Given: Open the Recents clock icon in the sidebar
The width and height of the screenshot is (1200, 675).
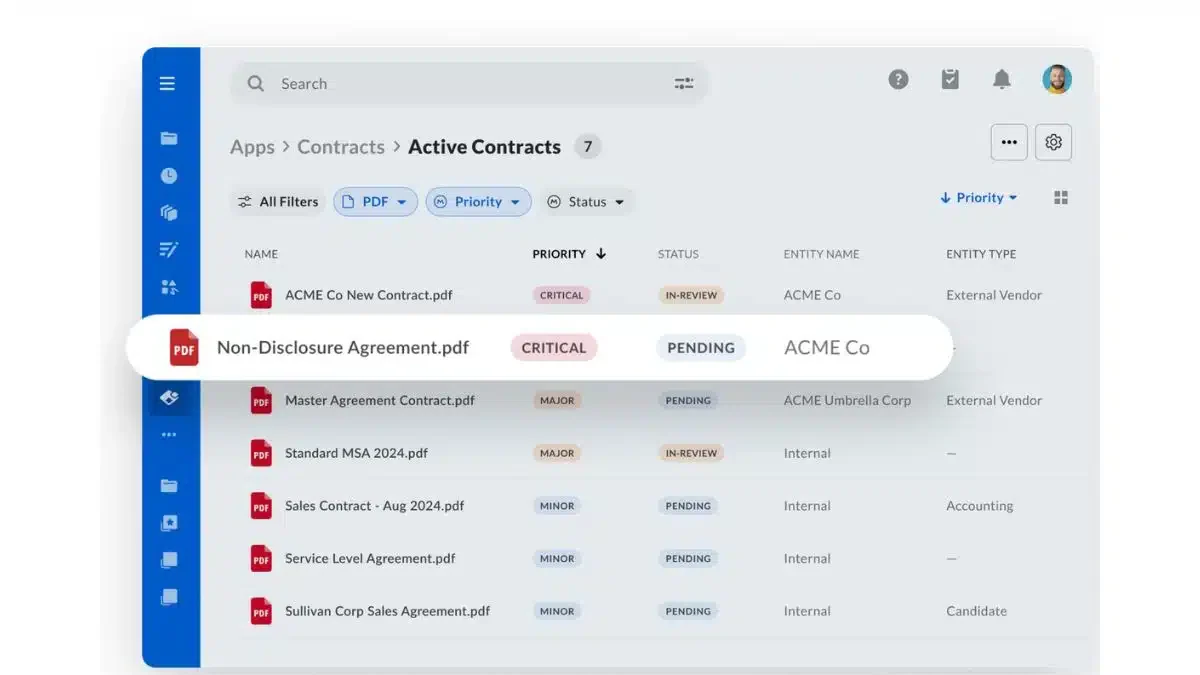Looking at the screenshot, I should point(169,175).
